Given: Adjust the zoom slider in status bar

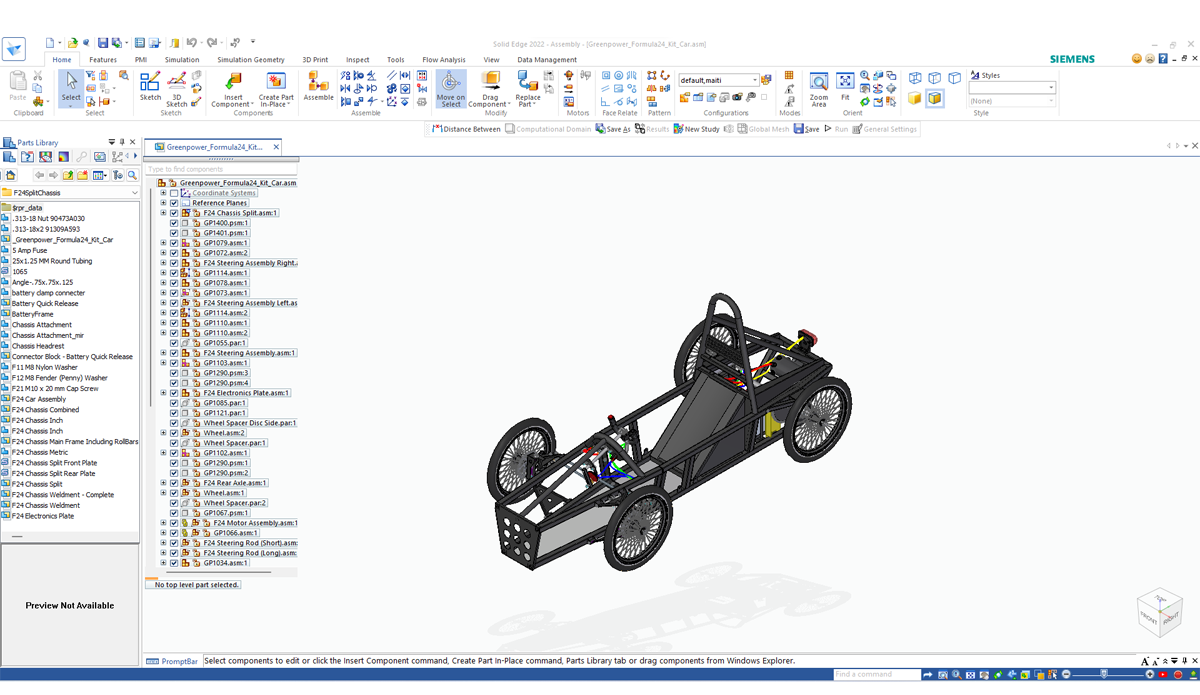Looking at the screenshot, I should pyautogui.click(x=1103, y=675).
